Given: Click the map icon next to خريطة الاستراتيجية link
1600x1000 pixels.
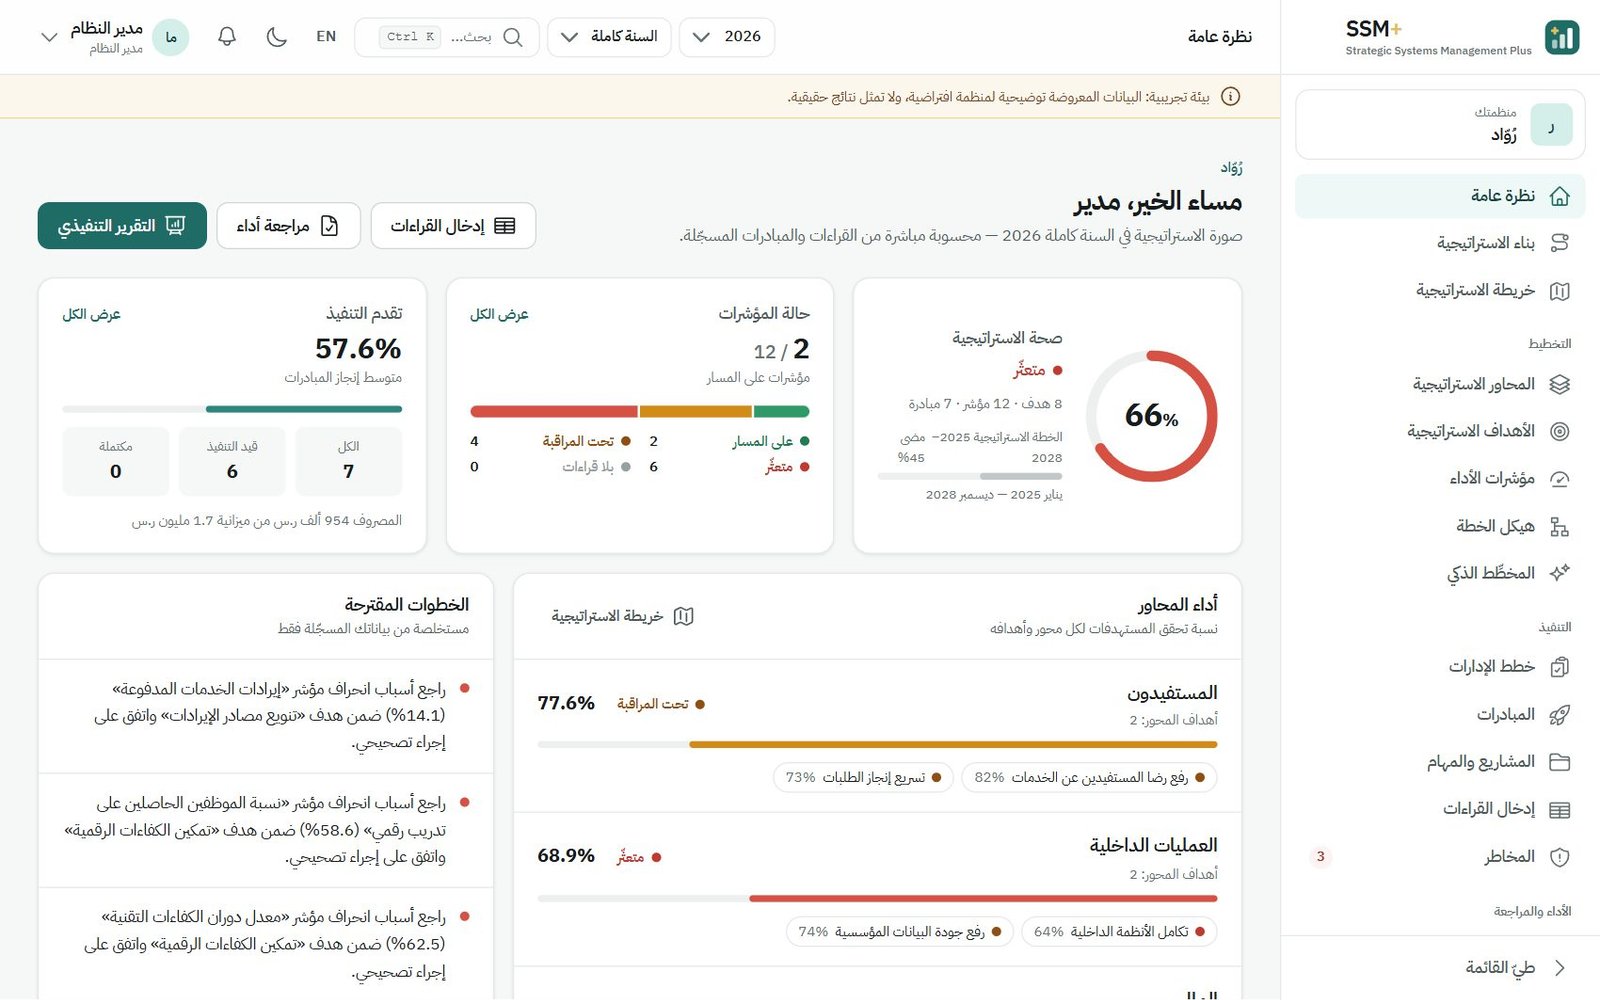Looking at the screenshot, I should pos(684,616).
